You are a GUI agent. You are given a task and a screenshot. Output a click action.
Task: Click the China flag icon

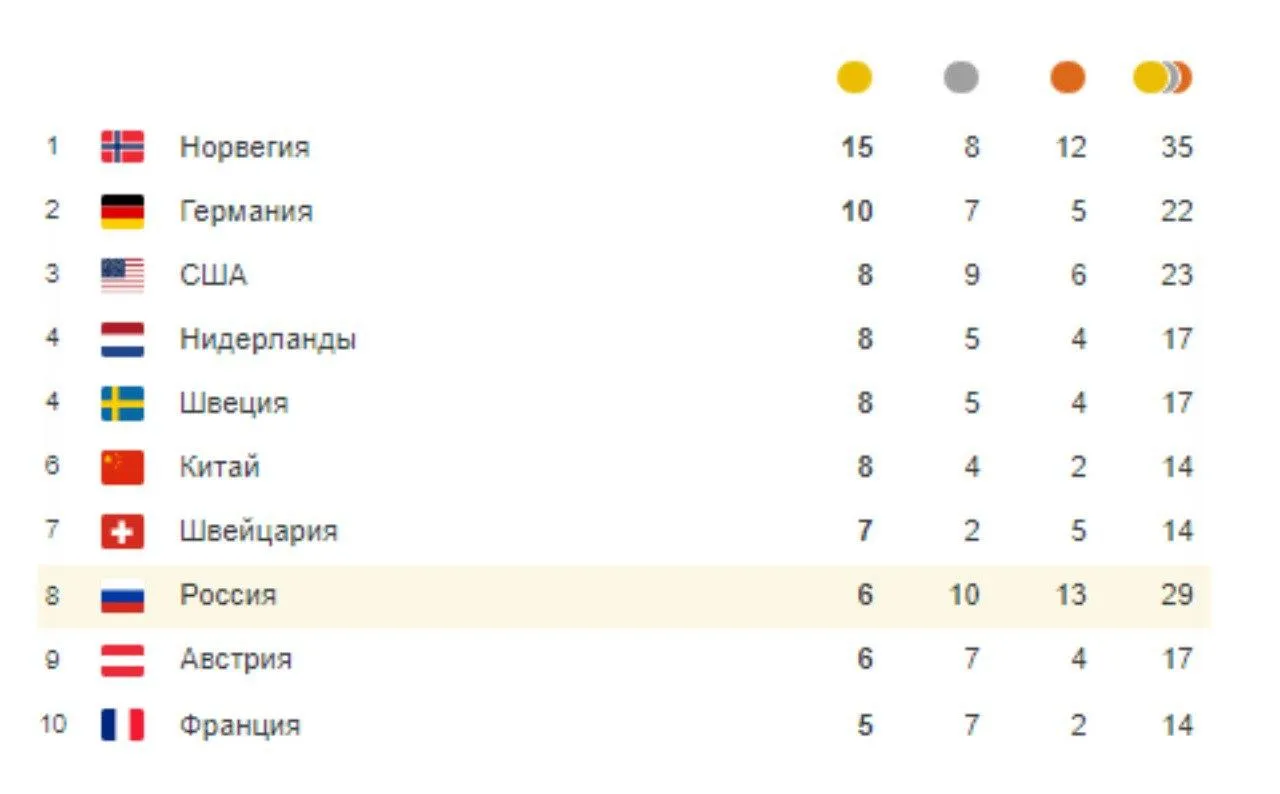(122, 467)
